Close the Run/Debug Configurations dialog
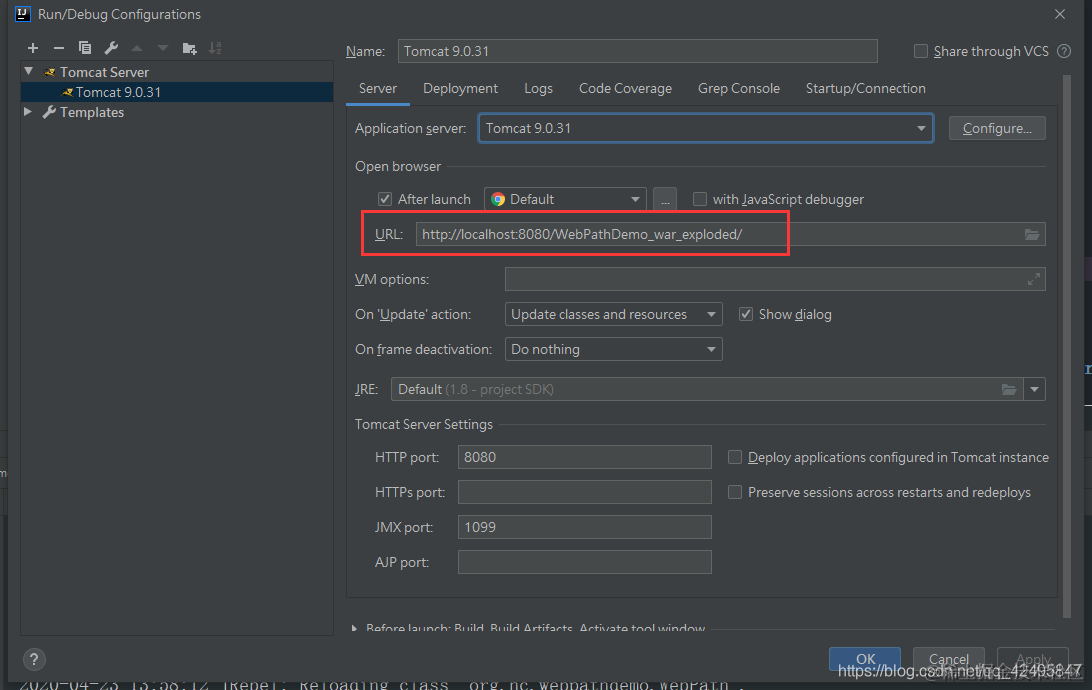 [x=1060, y=14]
